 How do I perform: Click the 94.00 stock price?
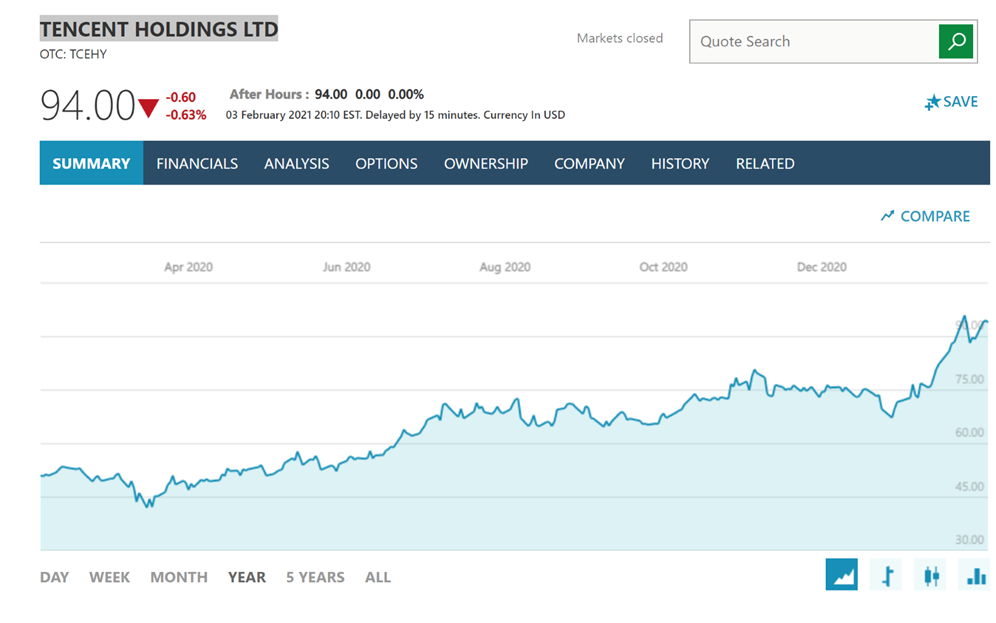tap(88, 105)
